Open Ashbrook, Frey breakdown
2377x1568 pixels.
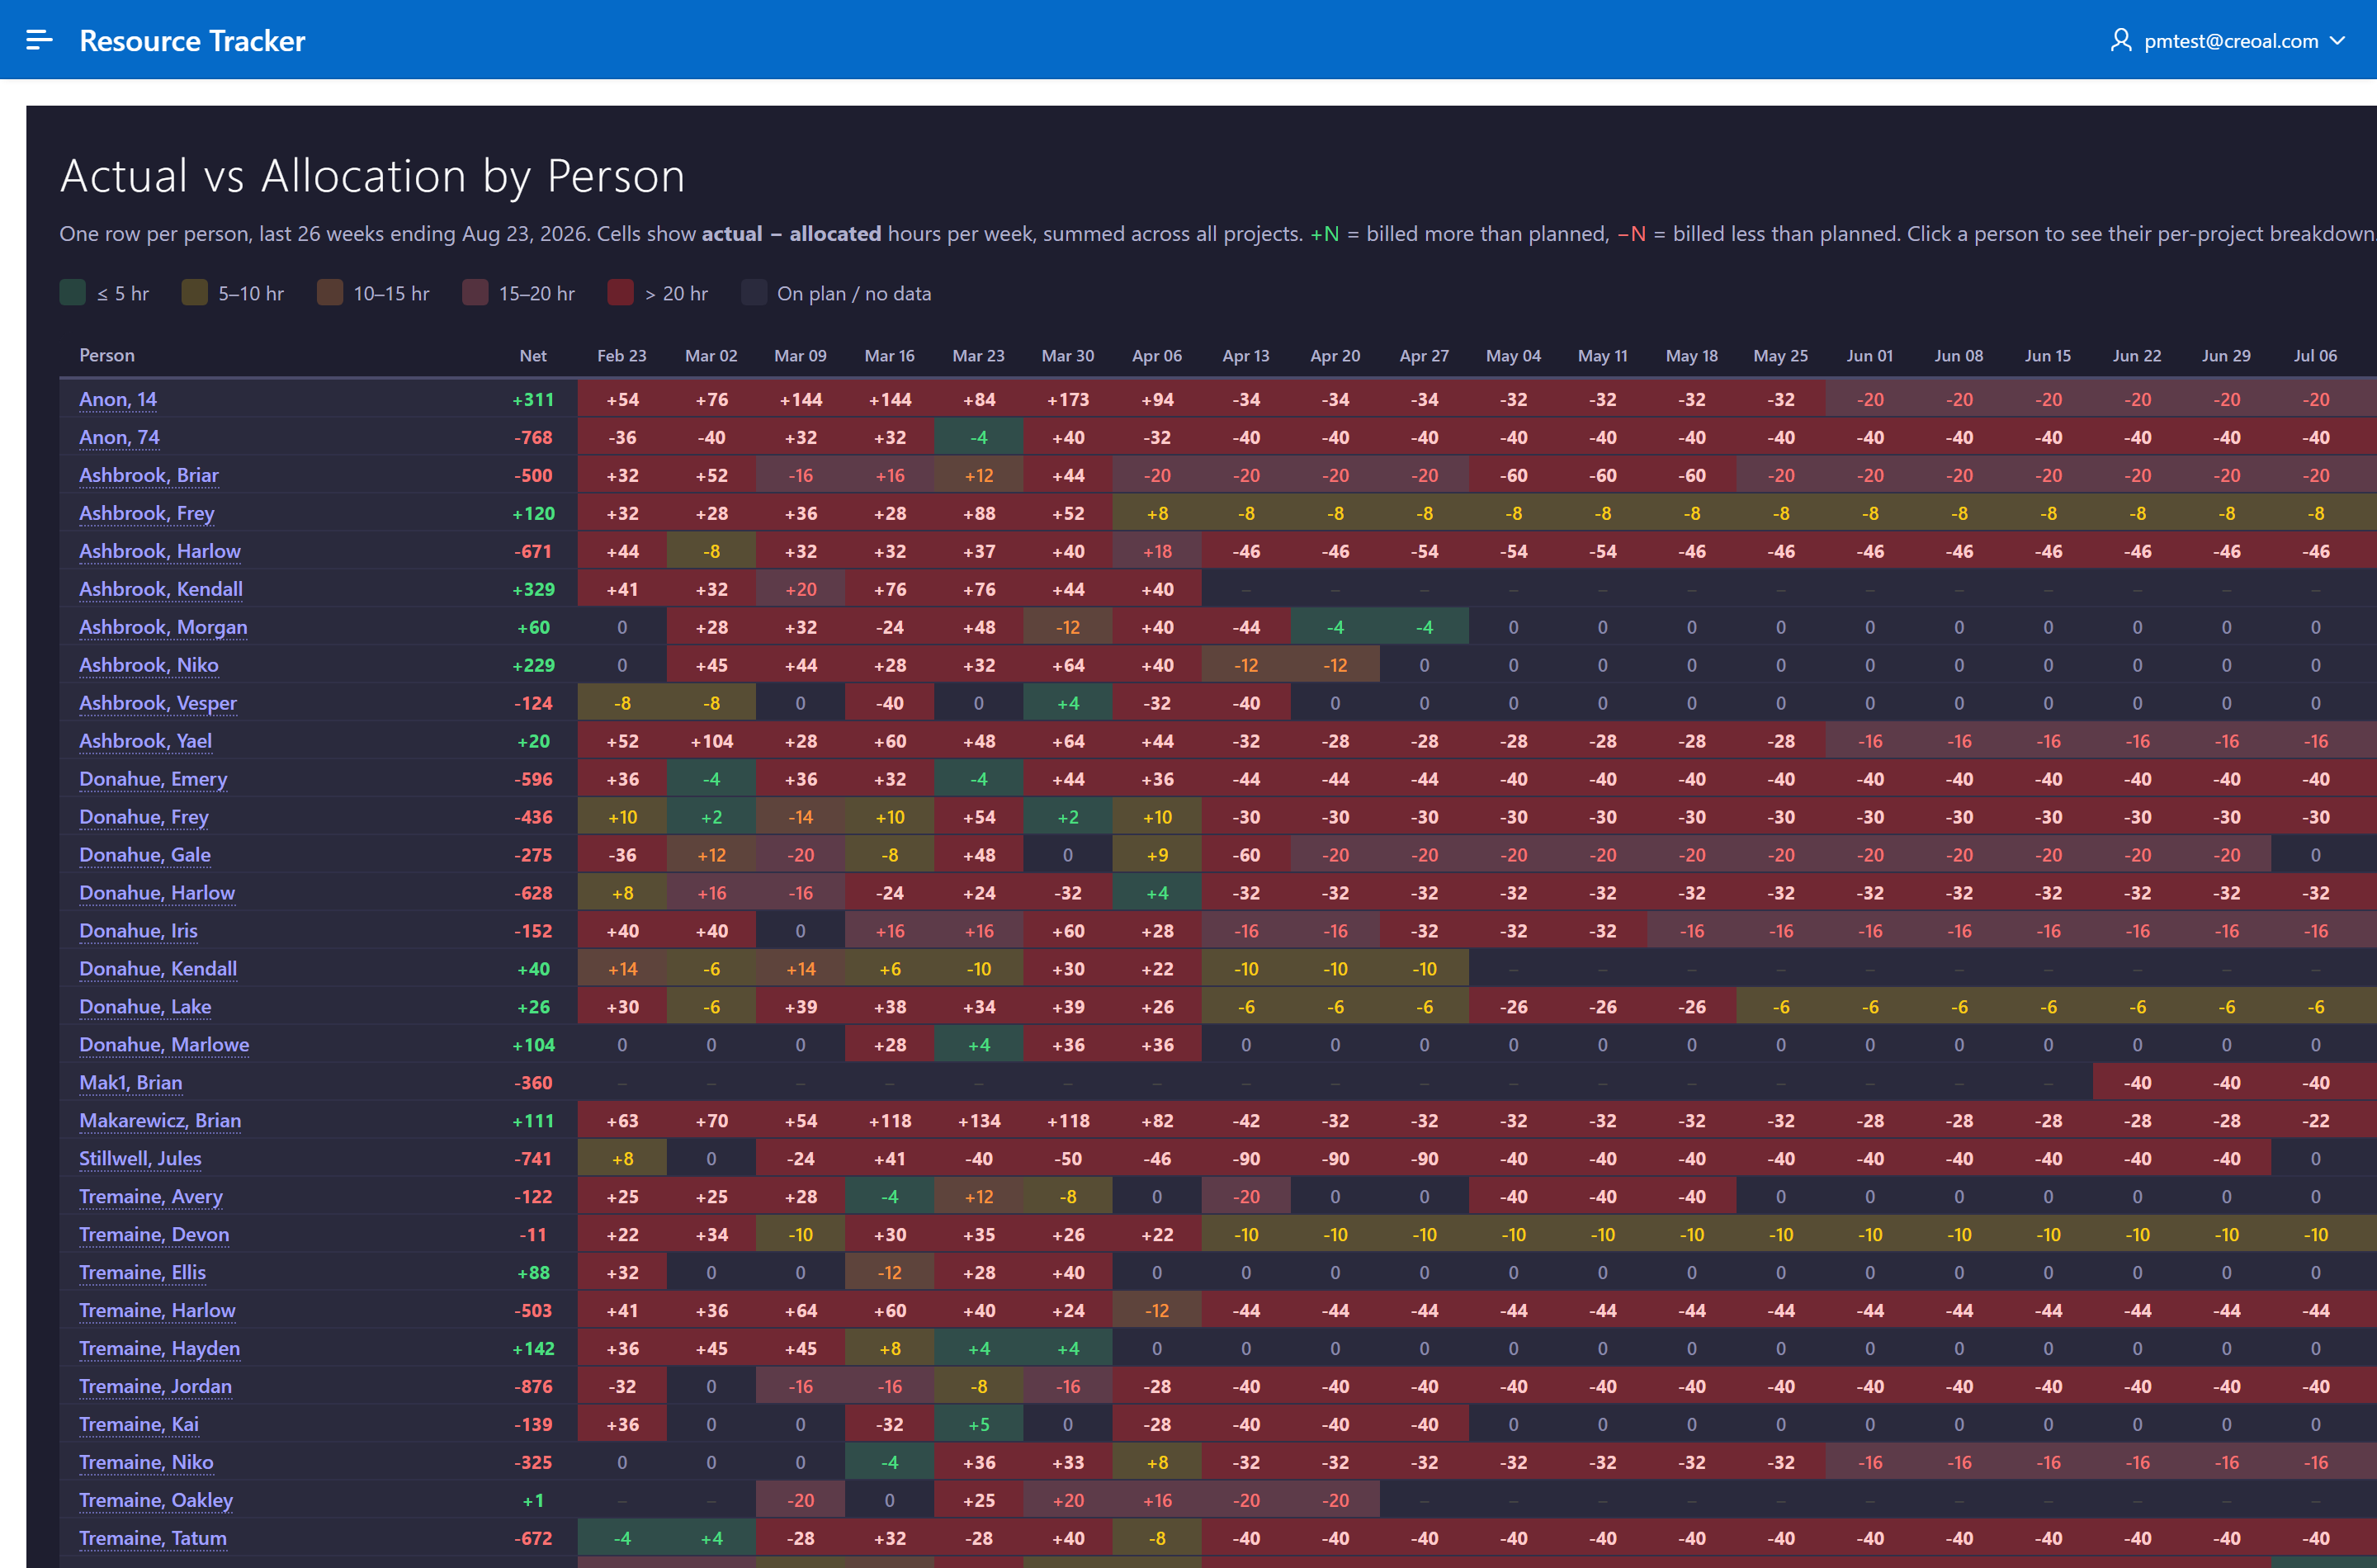pos(147,513)
